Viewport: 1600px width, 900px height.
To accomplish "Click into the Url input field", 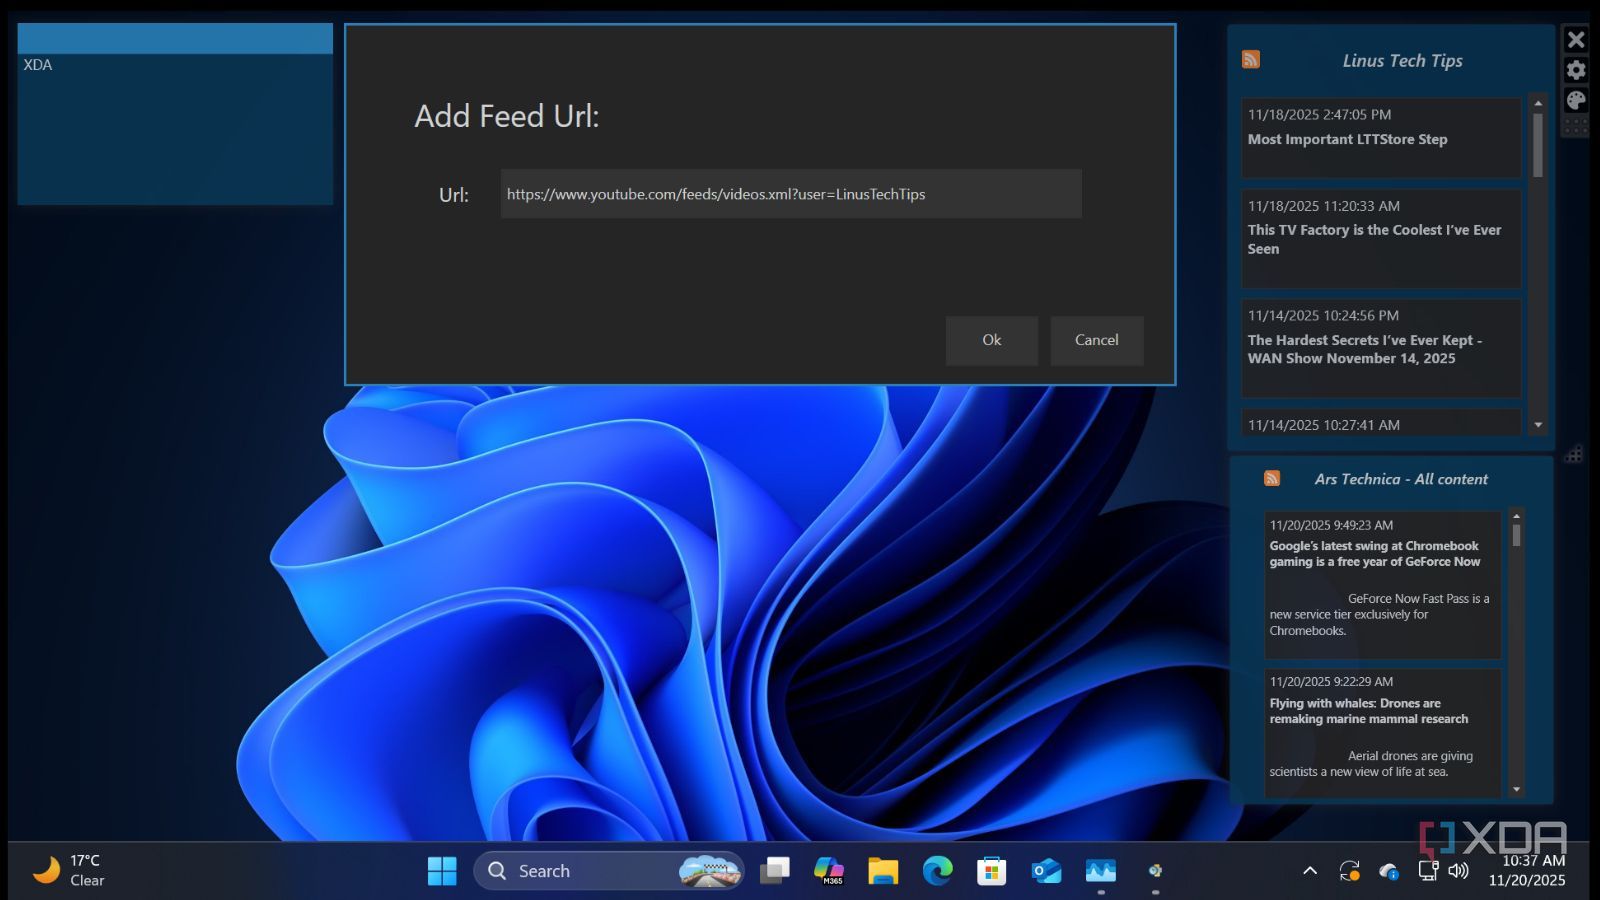I will pyautogui.click(x=790, y=194).
